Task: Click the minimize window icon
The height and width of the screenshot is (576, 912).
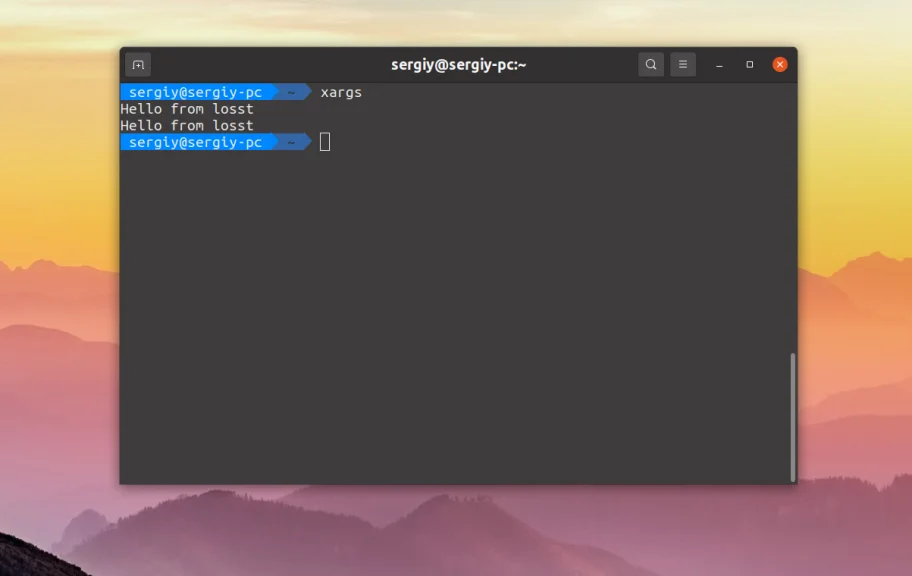Action: (x=718, y=64)
